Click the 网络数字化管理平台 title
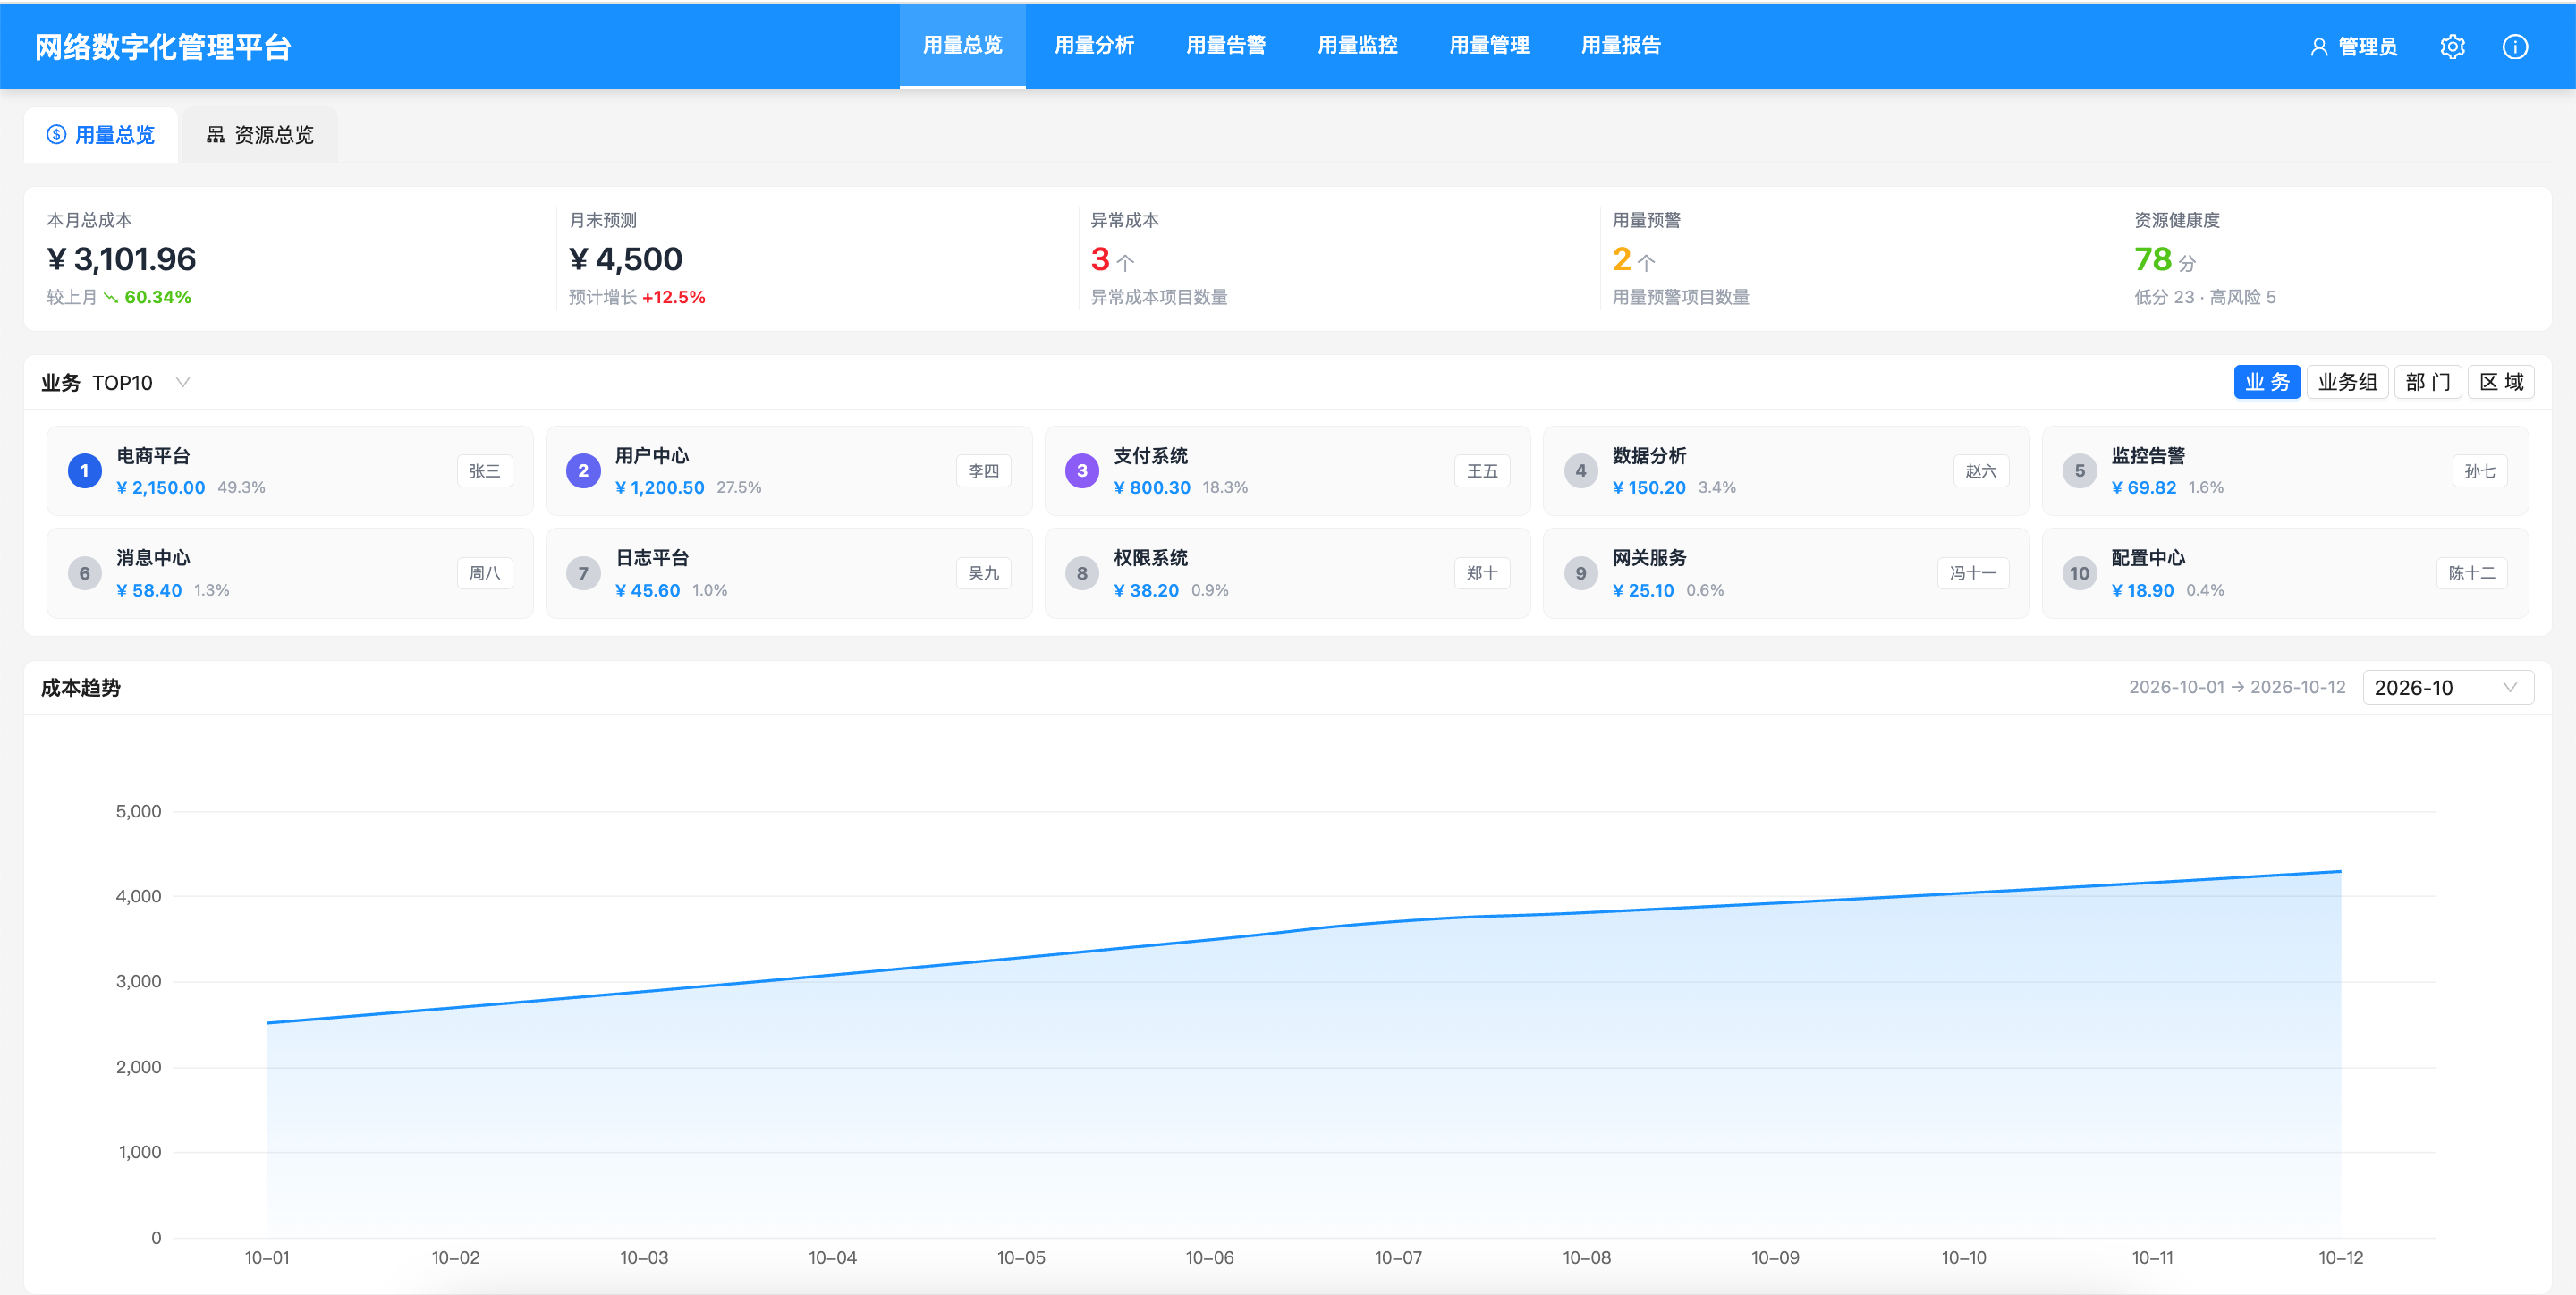The height and width of the screenshot is (1295, 2576). pos(163,47)
